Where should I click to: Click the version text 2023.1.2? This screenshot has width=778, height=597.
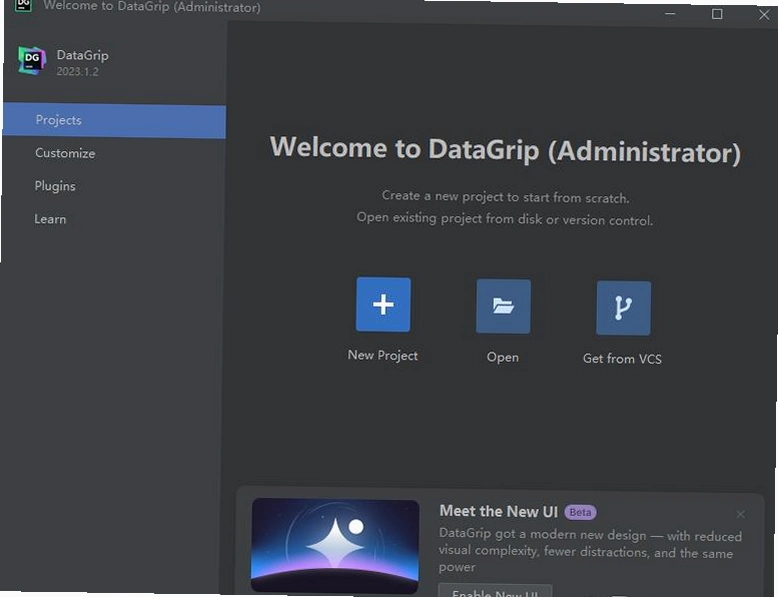pyautogui.click(x=77, y=71)
